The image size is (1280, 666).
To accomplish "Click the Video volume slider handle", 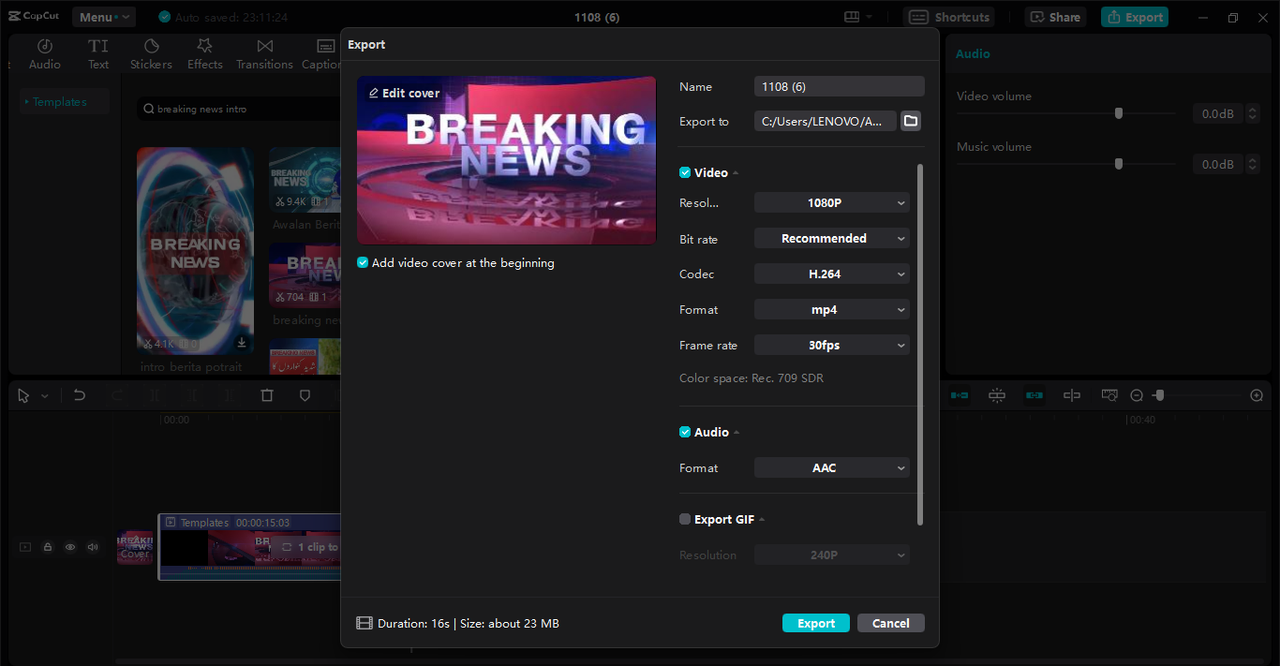I will (1119, 114).
